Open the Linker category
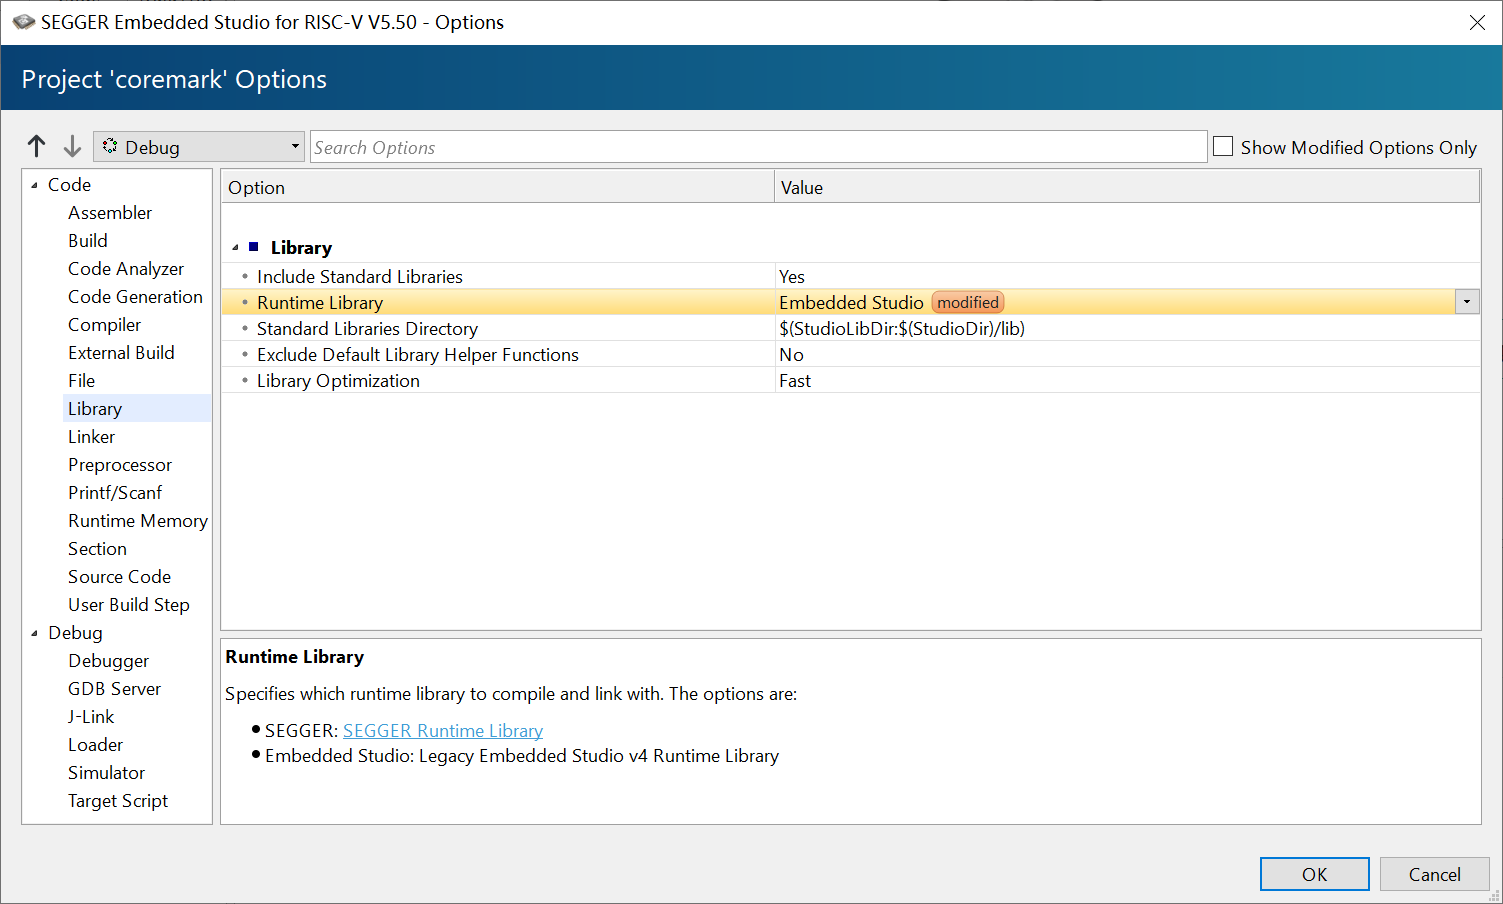Screen dimensions: 1503x904 point(91,437)
